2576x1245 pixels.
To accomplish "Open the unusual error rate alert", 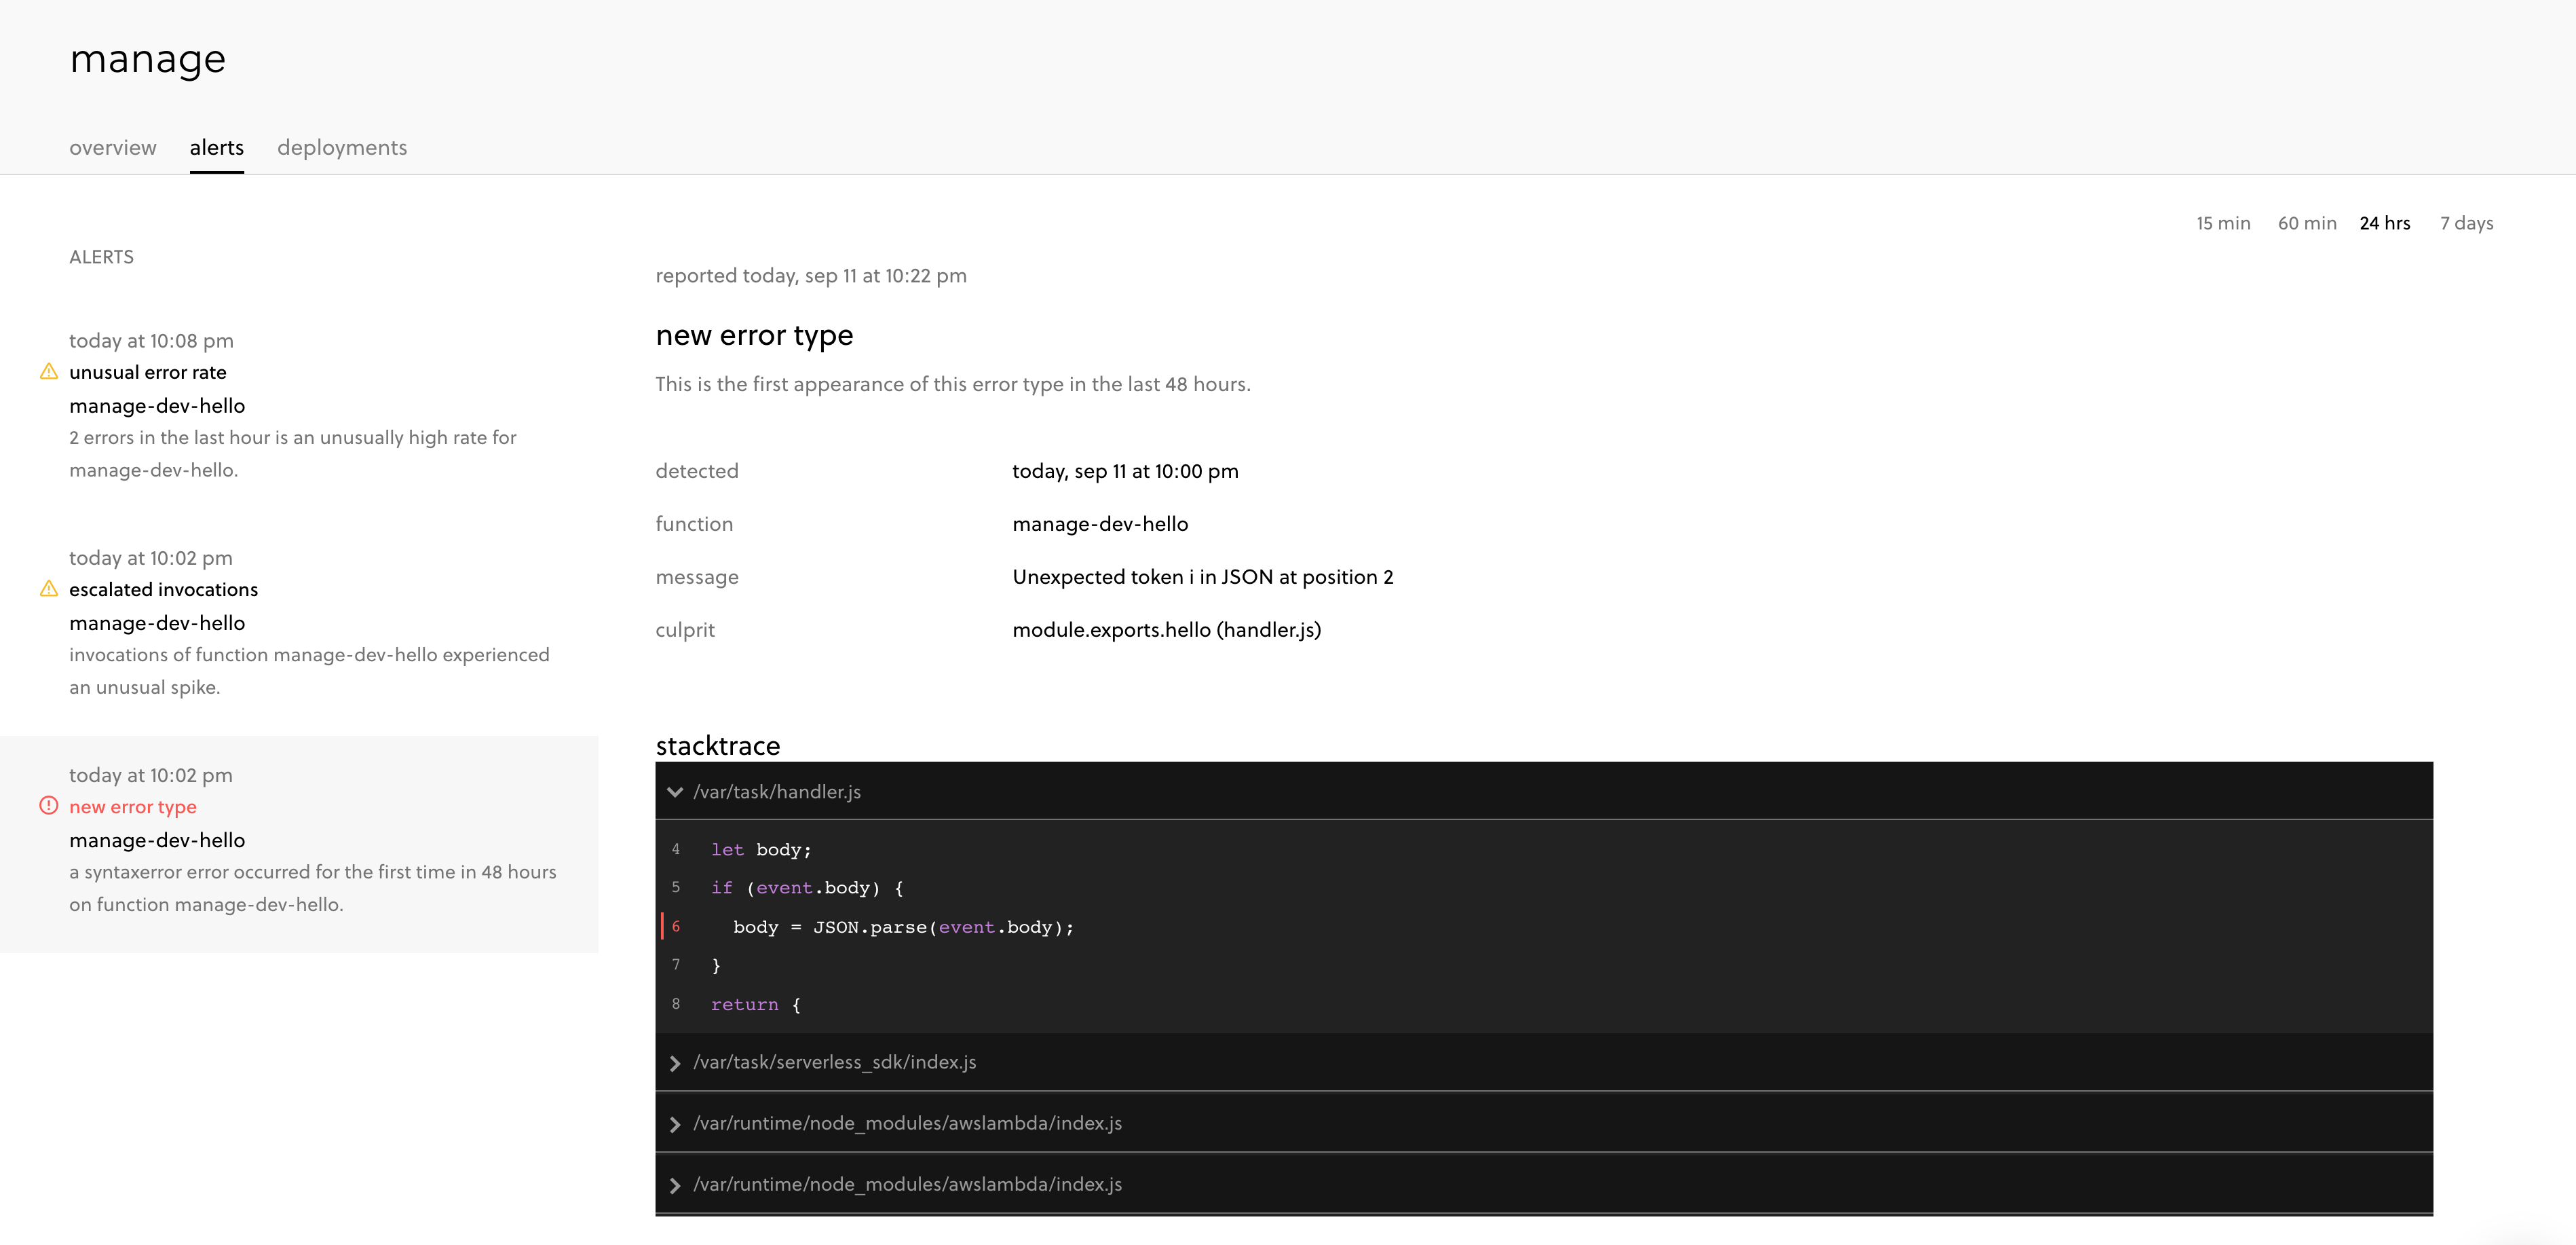I will point(148,372).
